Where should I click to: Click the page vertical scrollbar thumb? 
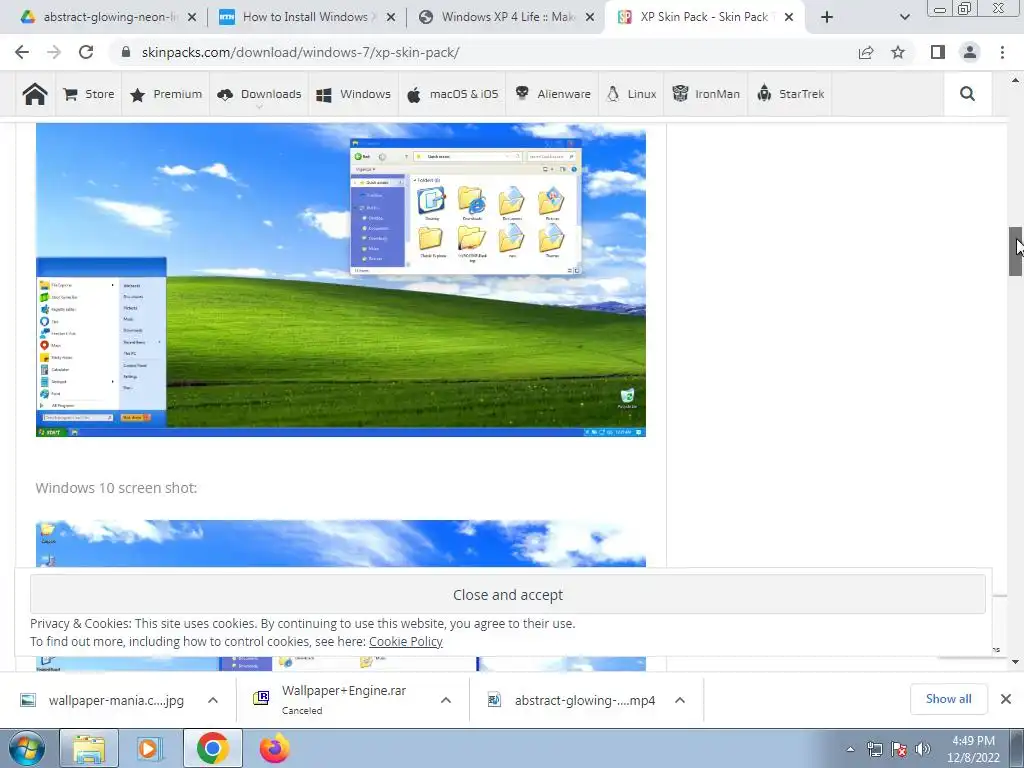point(1015,251)
